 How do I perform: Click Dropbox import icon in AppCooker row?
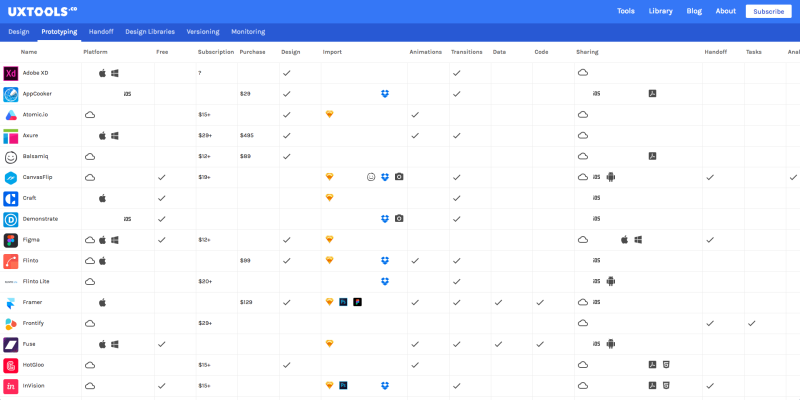point(385,94)
